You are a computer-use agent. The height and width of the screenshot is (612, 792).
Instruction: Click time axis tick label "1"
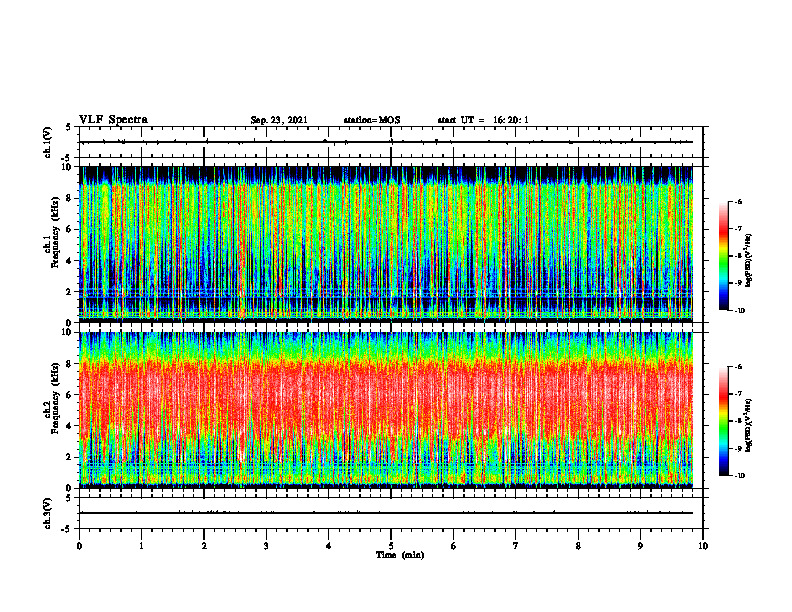click(x=141, y=546)
